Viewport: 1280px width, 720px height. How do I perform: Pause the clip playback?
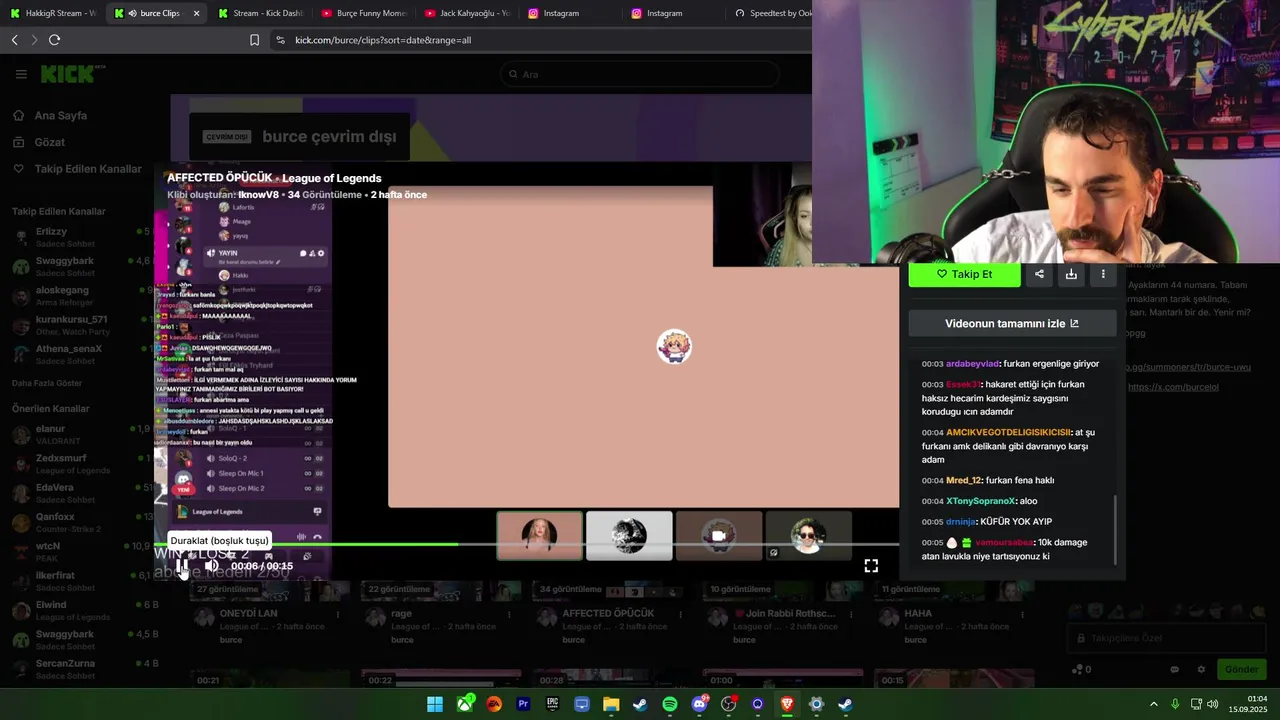(182, 566)
